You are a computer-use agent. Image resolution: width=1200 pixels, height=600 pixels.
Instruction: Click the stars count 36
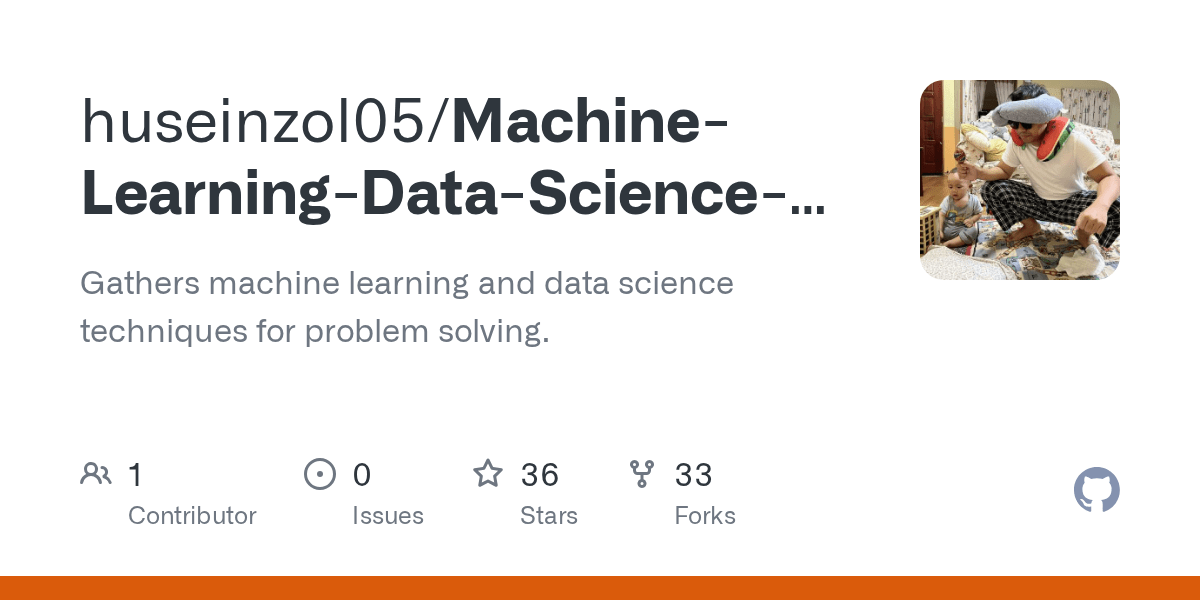click(x=540, y=475)
